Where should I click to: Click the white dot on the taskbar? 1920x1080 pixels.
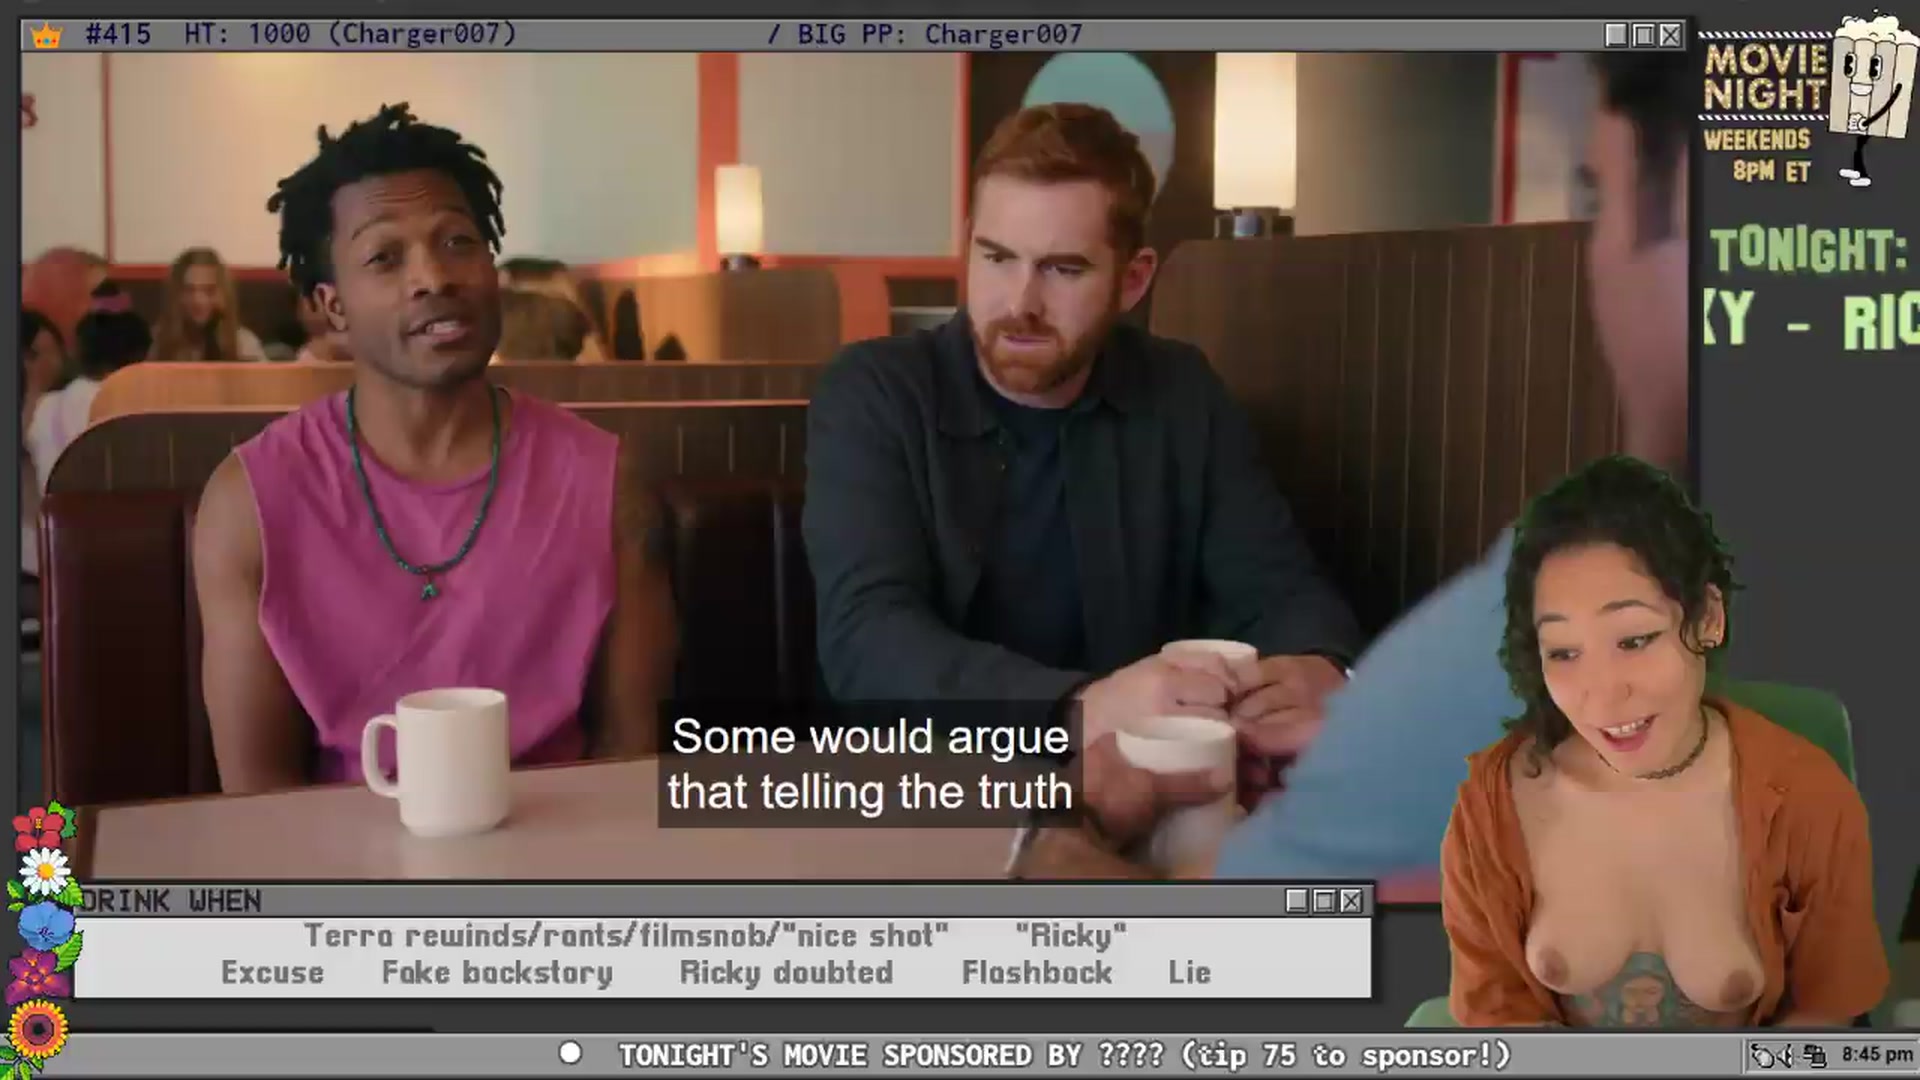570,1053
